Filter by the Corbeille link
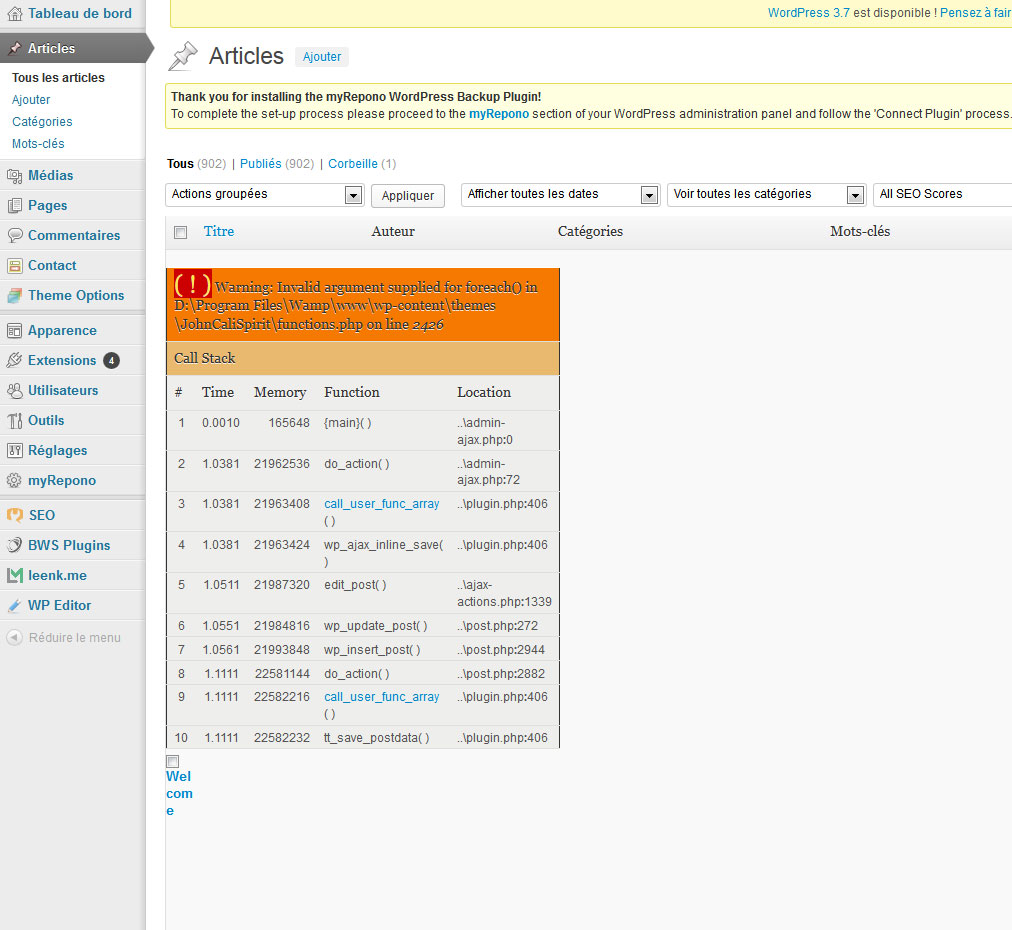 click(x=353, y=164)
